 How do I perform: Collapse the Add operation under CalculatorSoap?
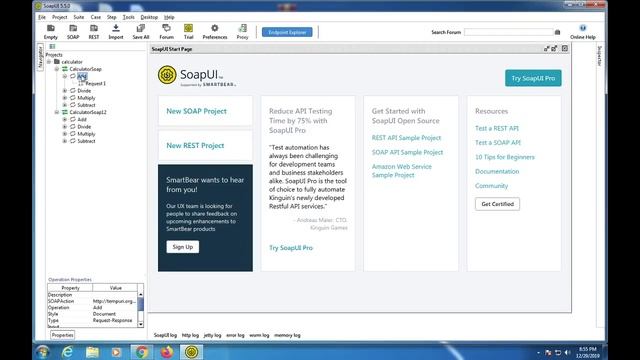tap(64, 76)
